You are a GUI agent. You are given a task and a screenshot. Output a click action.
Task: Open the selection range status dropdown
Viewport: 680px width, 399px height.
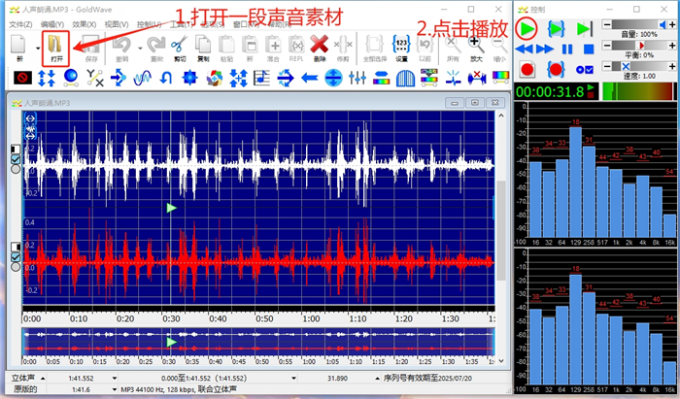294,378
